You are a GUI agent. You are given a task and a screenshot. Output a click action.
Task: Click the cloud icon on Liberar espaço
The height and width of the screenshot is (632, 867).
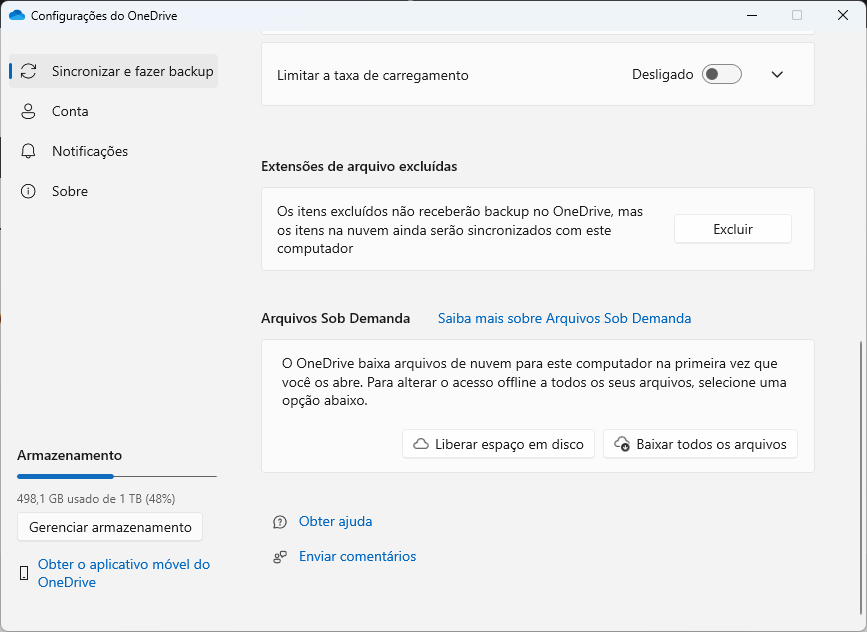pos(421,444)
